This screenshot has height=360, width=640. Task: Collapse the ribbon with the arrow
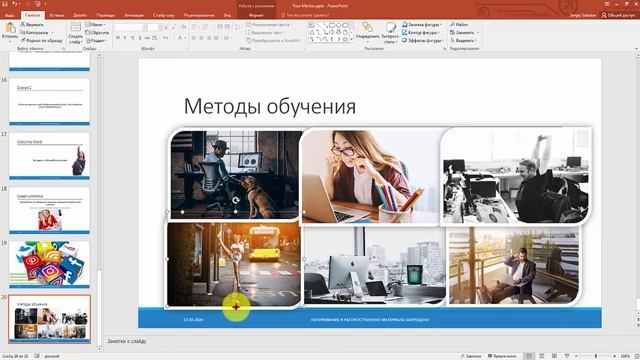(636, 49)
